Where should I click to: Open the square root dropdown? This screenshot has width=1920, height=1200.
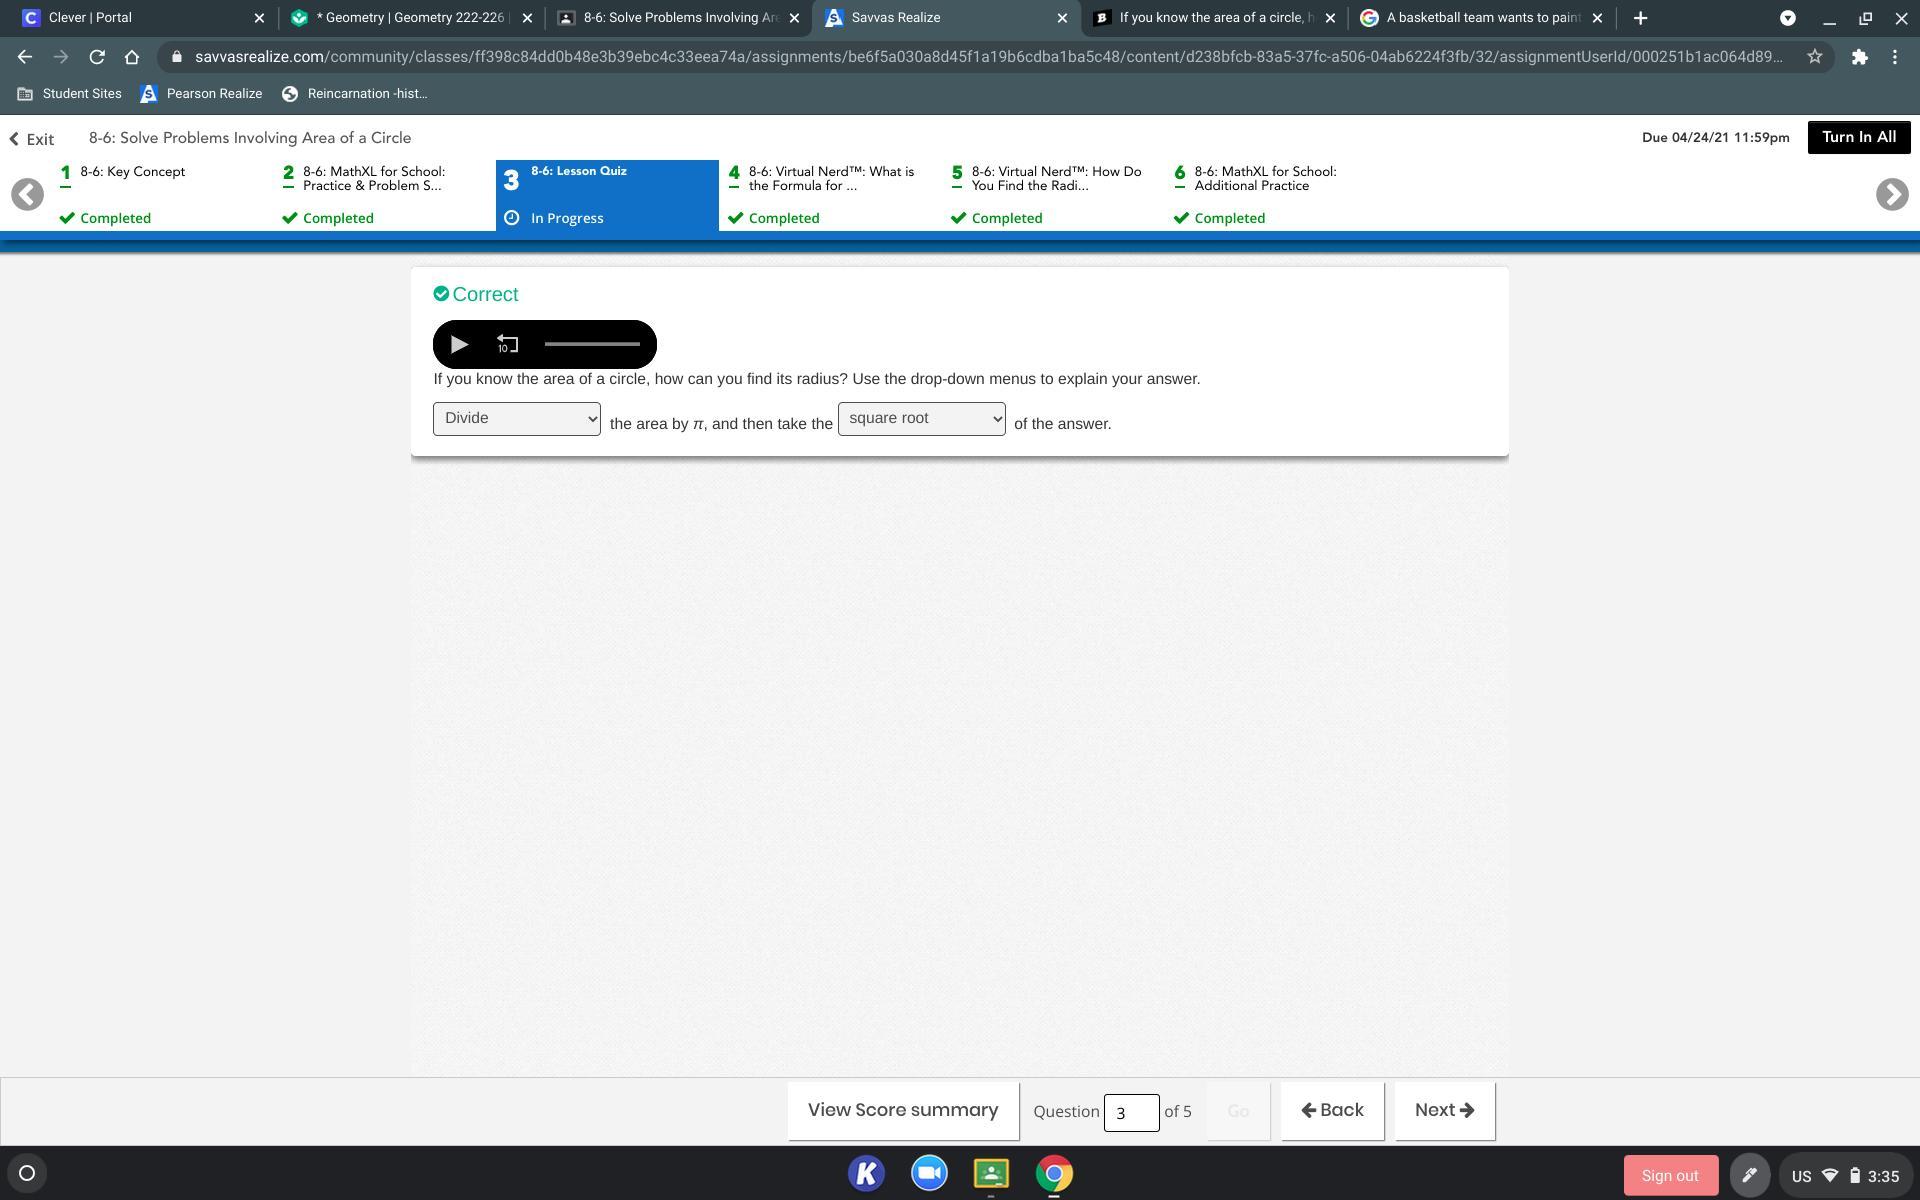[921, 419]
